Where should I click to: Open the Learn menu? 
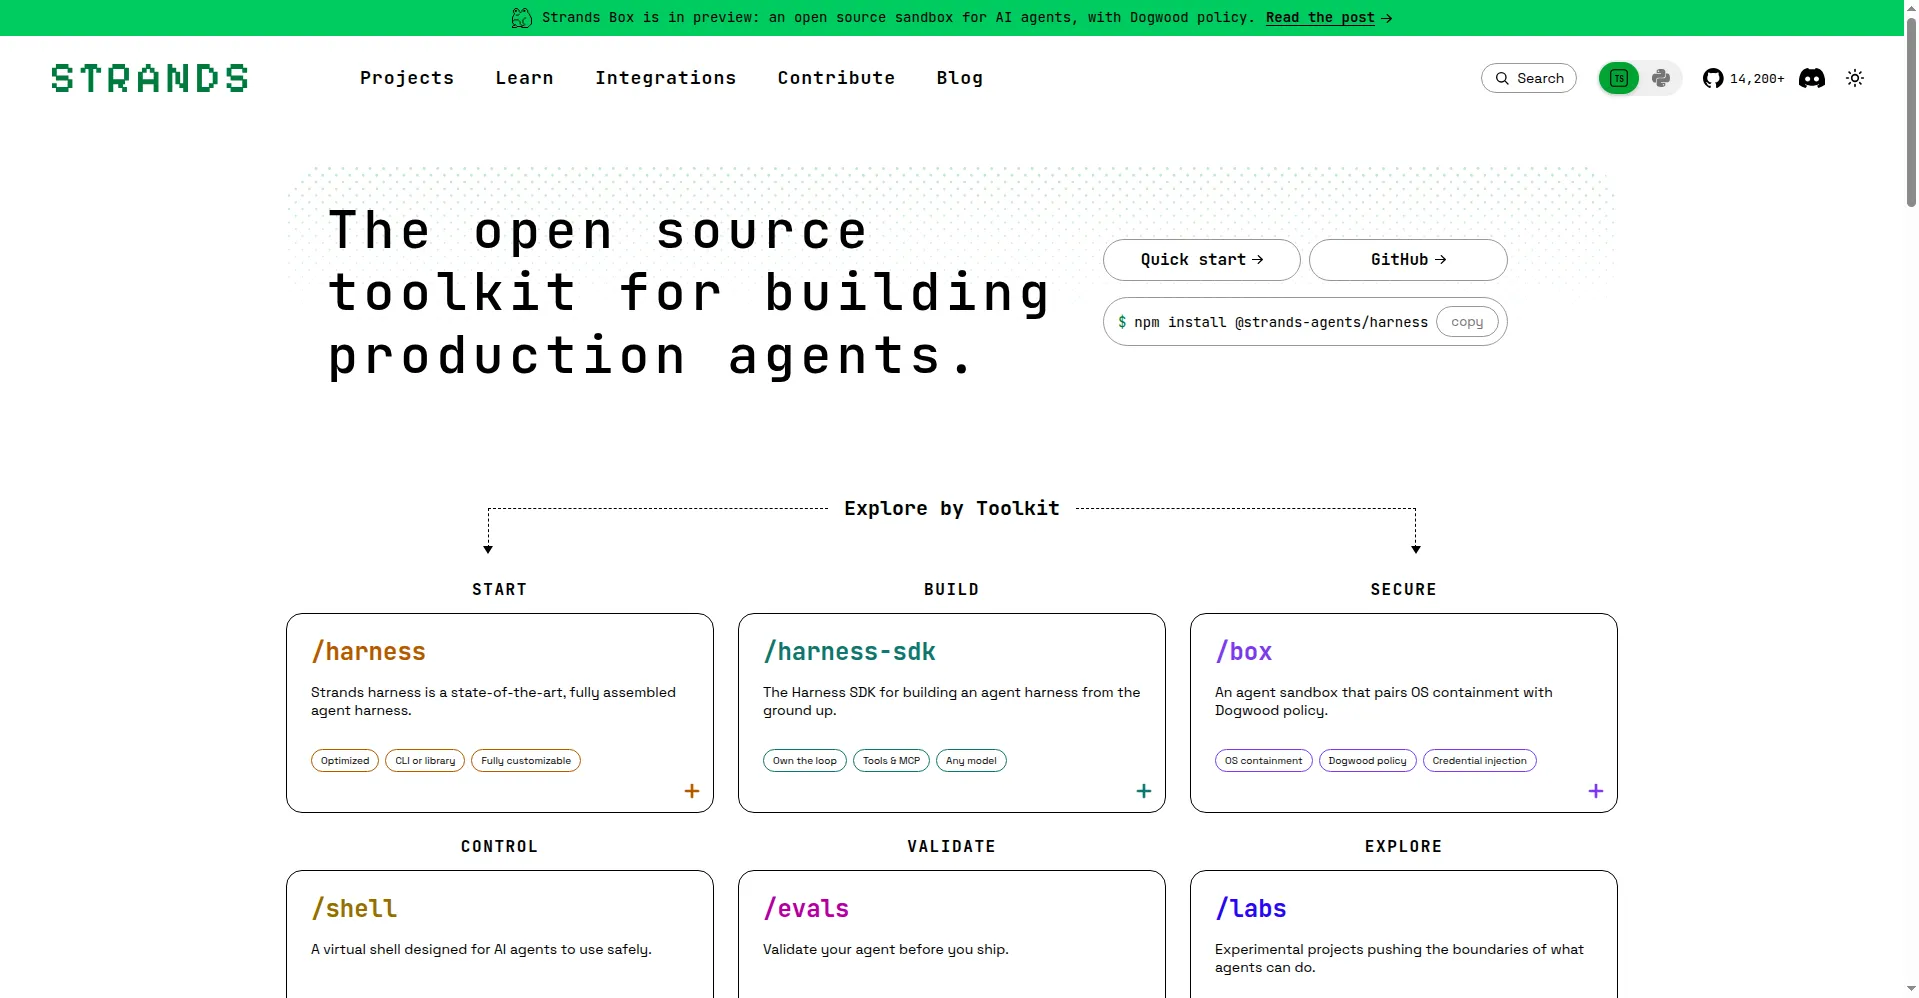click(524, 78)
